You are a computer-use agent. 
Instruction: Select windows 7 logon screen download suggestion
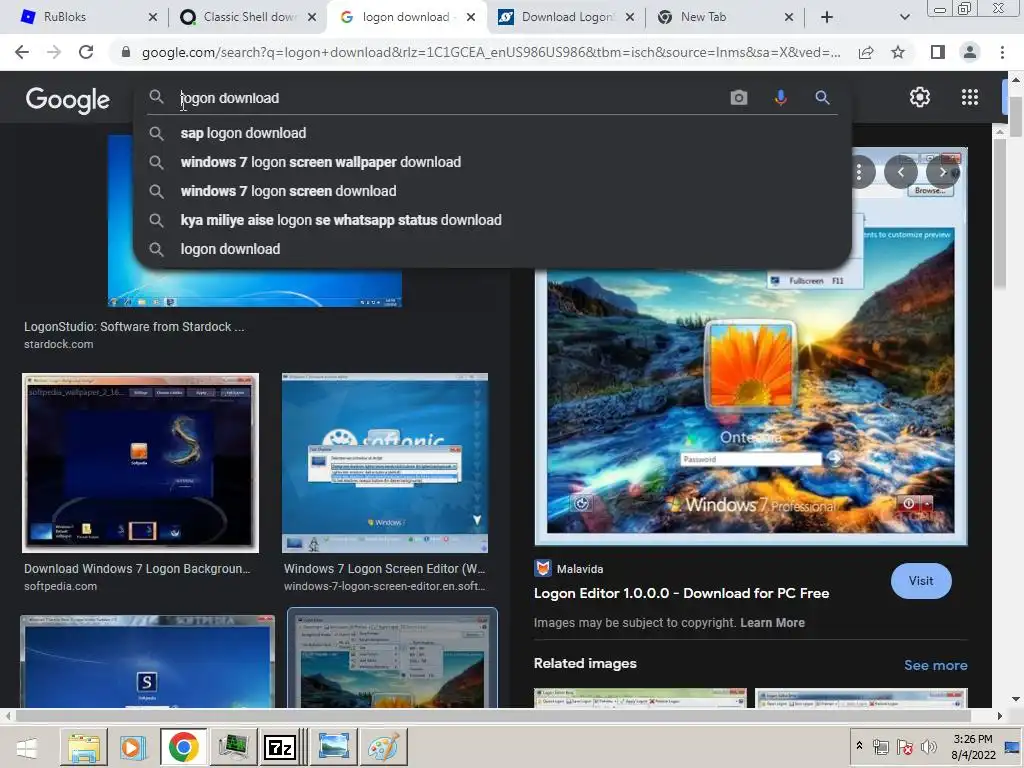pyautogui.click(x=491, y=191)
